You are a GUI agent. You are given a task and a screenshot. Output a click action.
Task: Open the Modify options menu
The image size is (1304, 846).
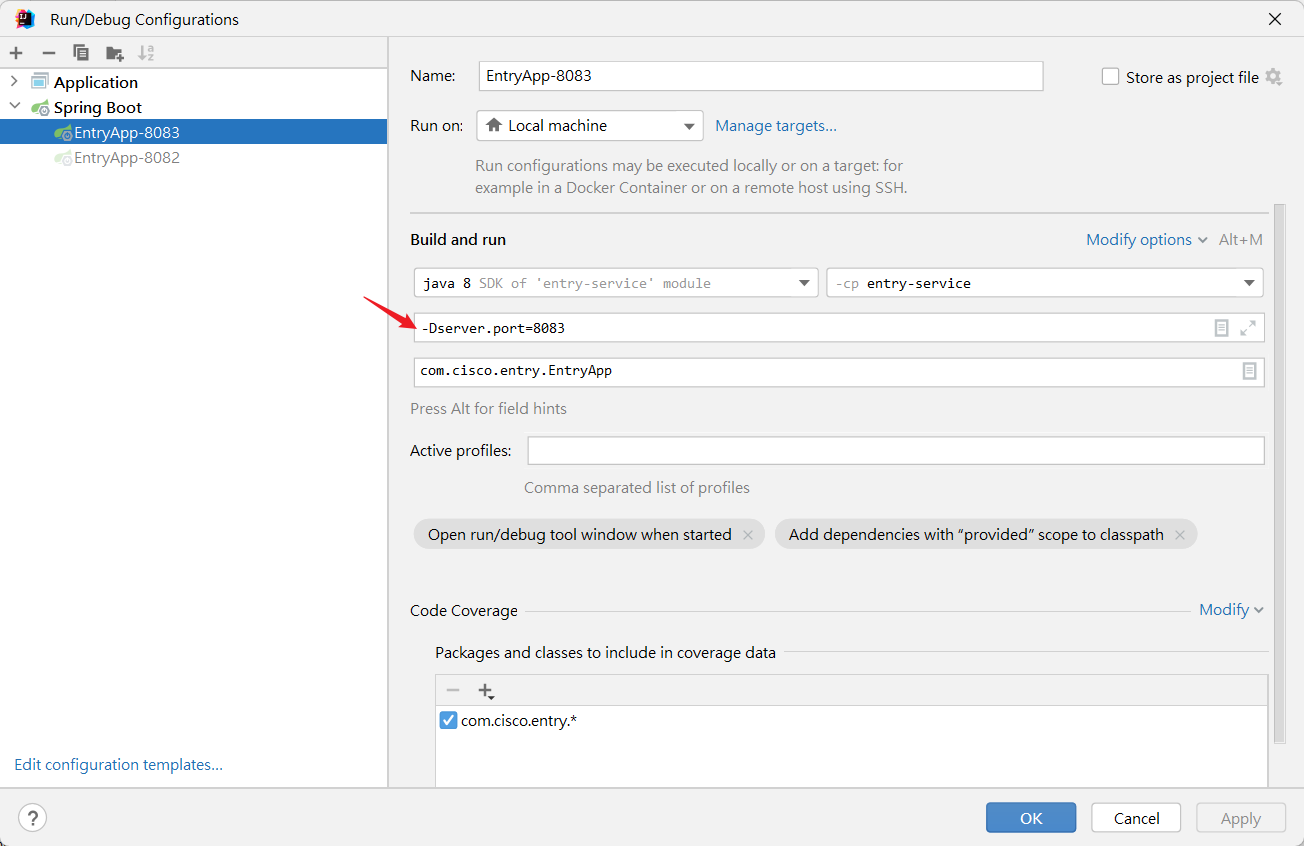[x=1146, y=240]
